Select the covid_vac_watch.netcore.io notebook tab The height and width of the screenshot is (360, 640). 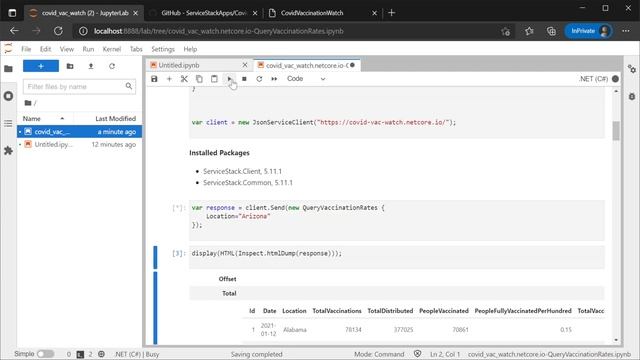[307, 65]
